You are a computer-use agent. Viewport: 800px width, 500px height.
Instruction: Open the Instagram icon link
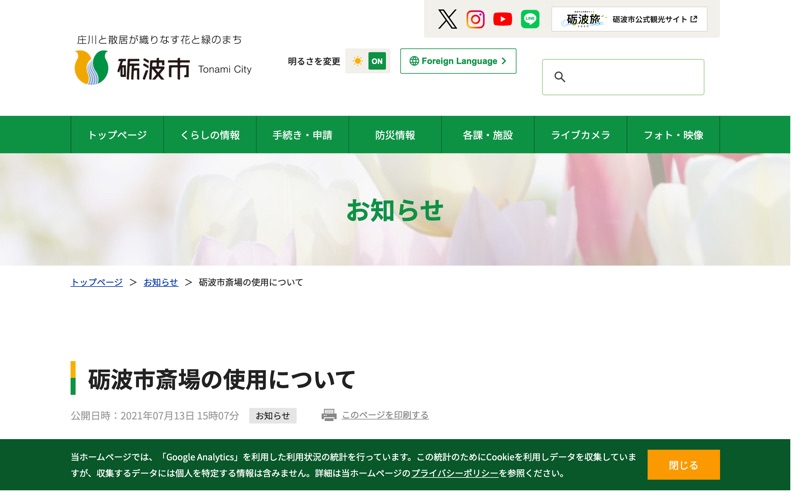(476, 19)
